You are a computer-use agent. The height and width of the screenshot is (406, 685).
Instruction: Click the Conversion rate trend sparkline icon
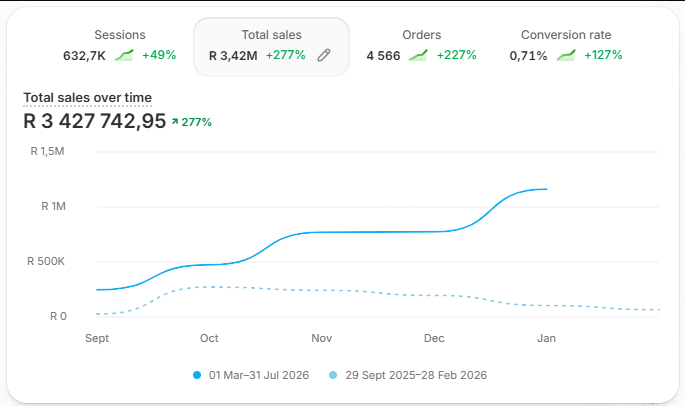[566, 55]
